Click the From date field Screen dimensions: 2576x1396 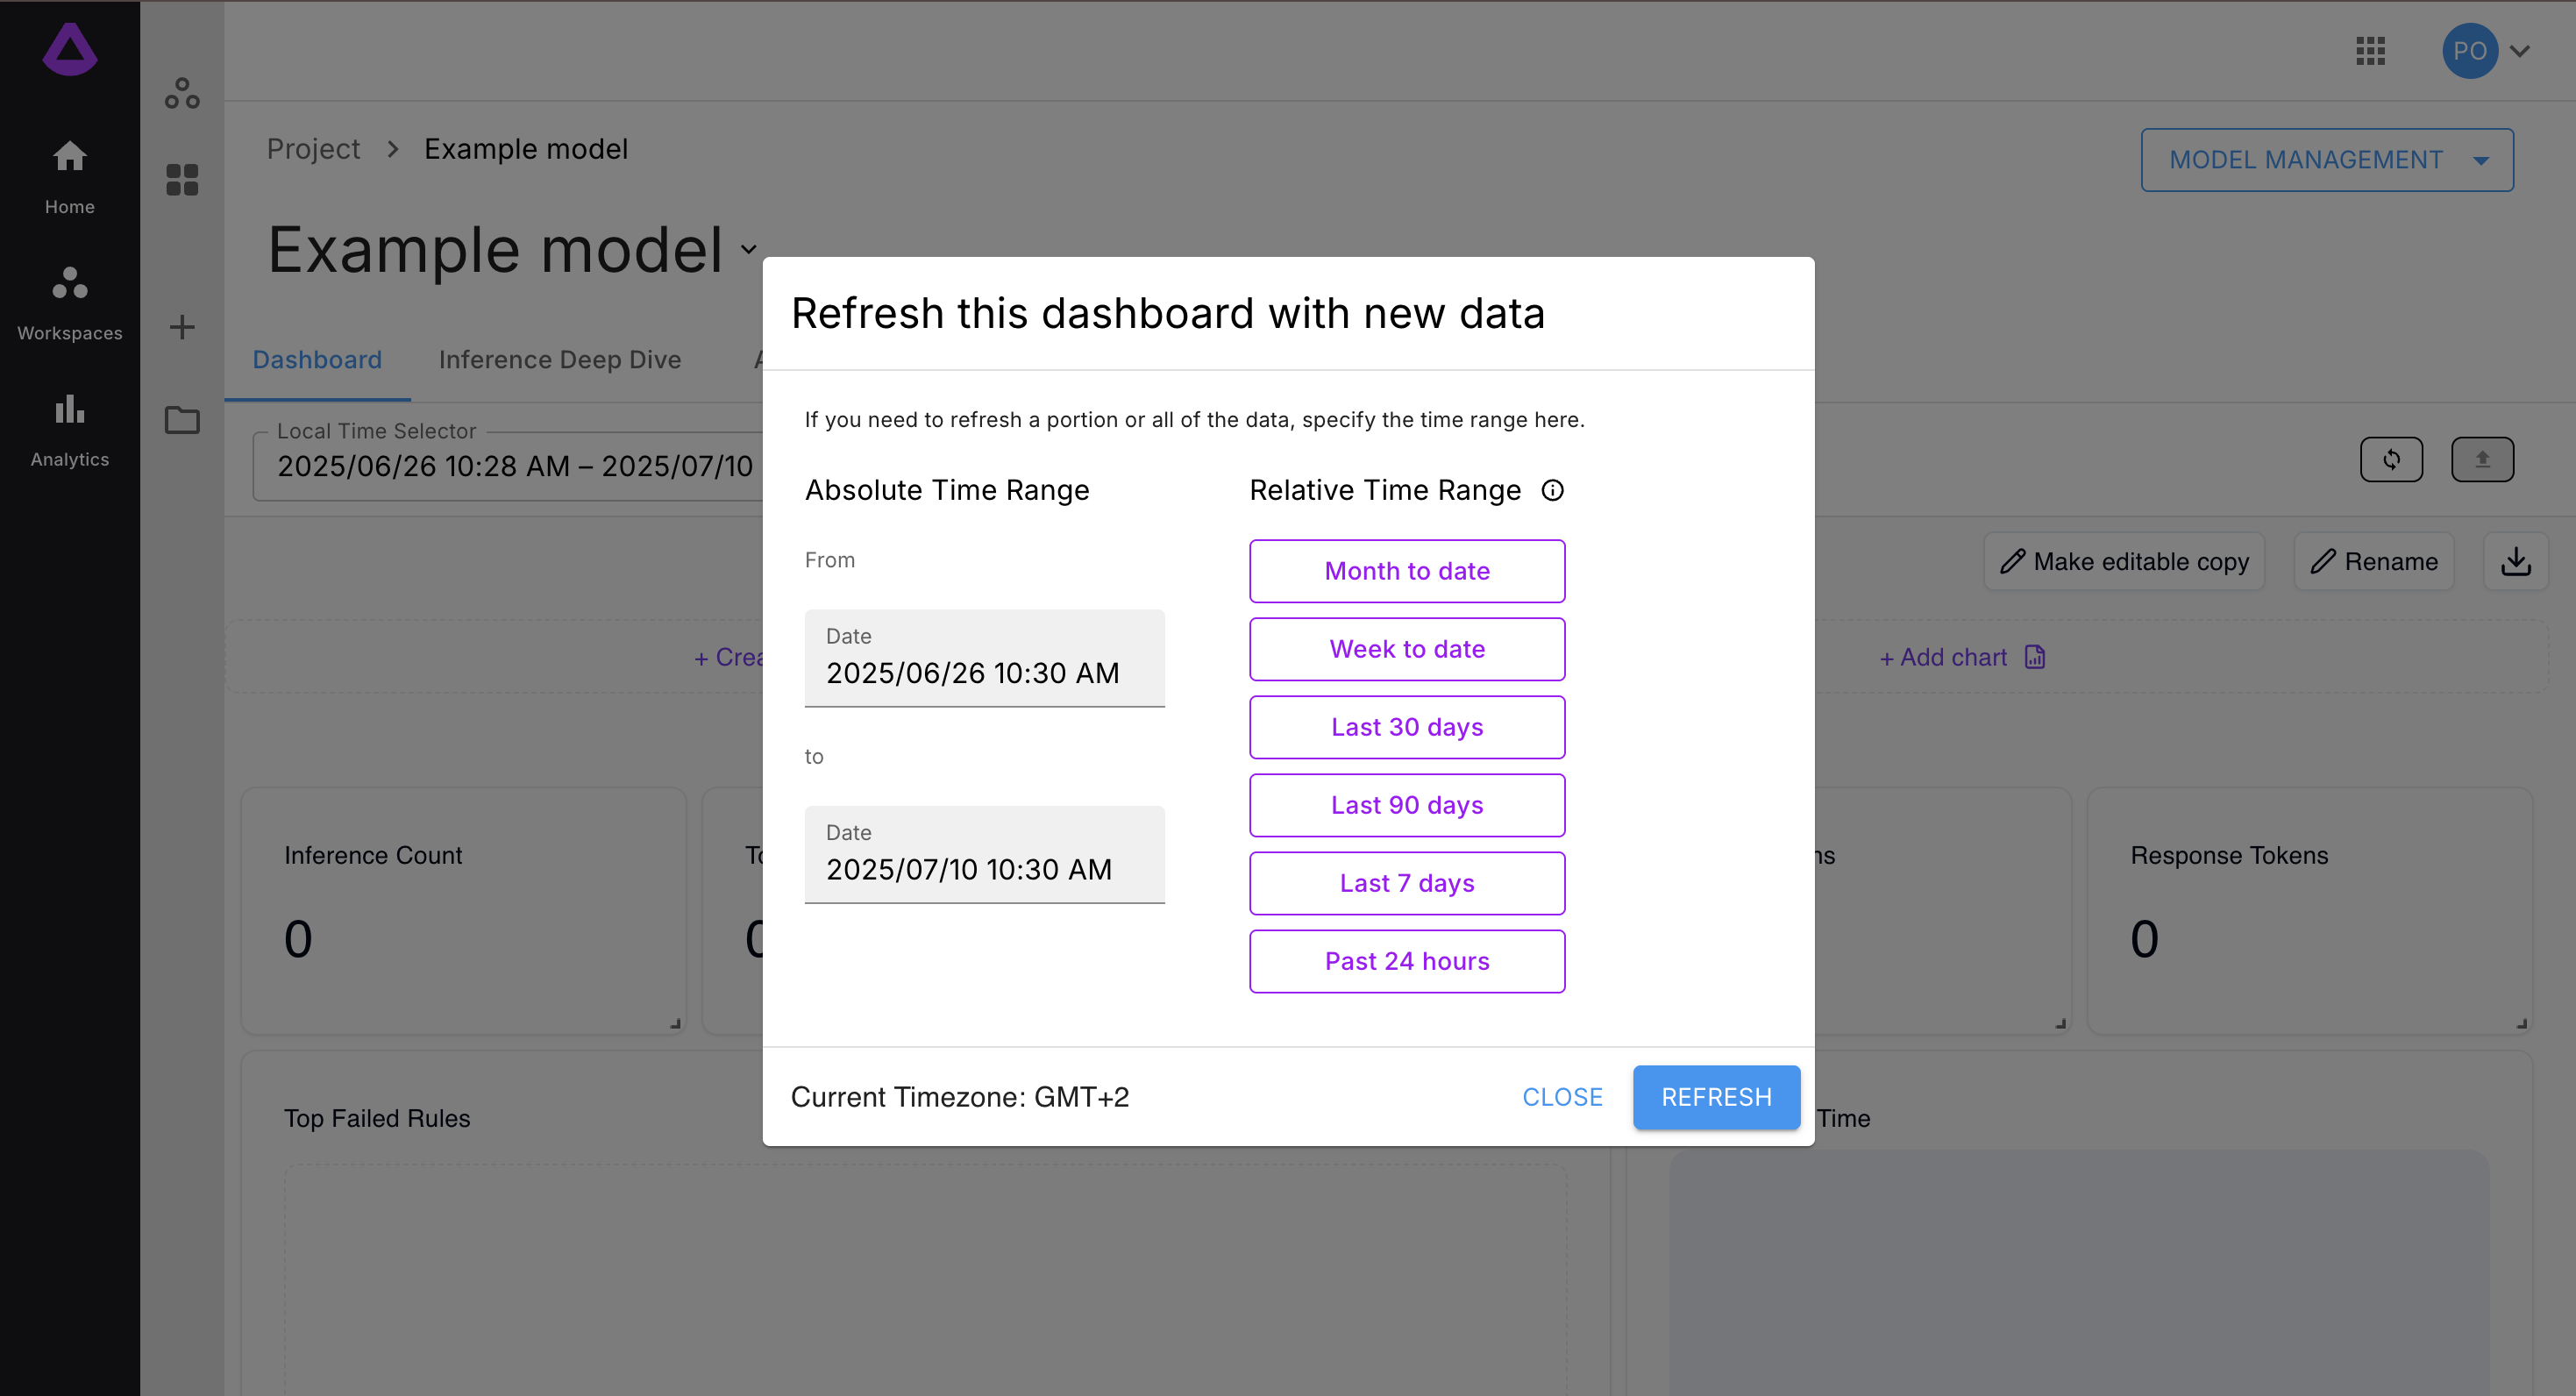984,658
